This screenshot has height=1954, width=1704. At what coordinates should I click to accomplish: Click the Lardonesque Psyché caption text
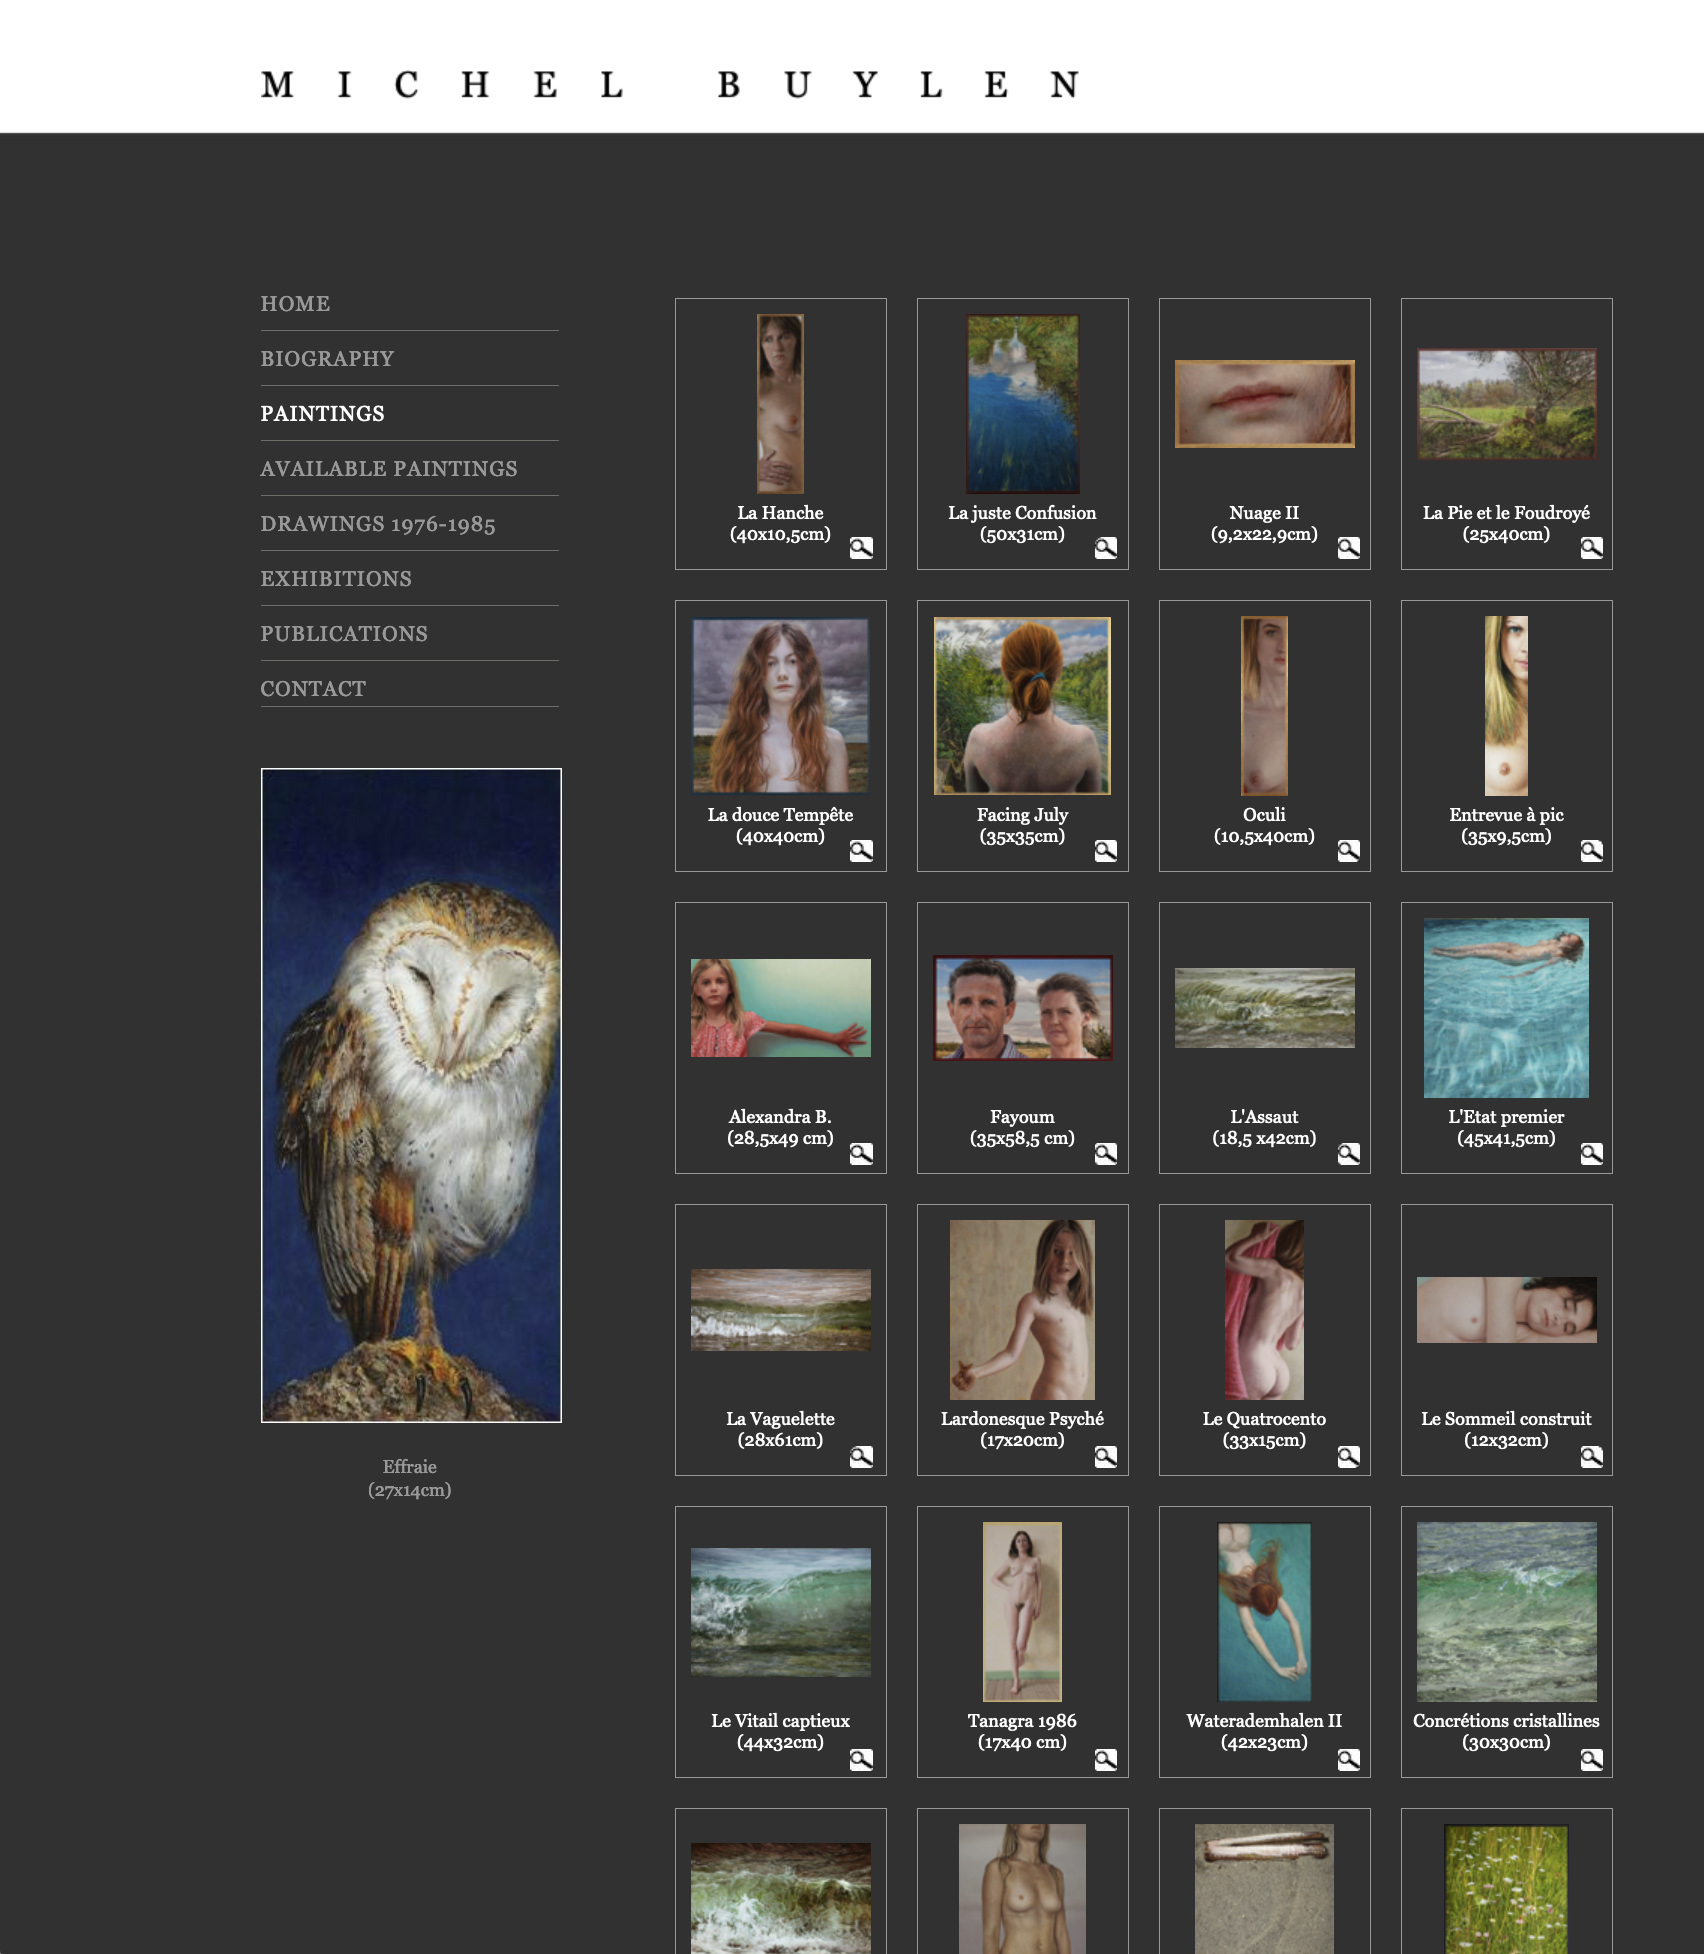tap(1022, 1430)
